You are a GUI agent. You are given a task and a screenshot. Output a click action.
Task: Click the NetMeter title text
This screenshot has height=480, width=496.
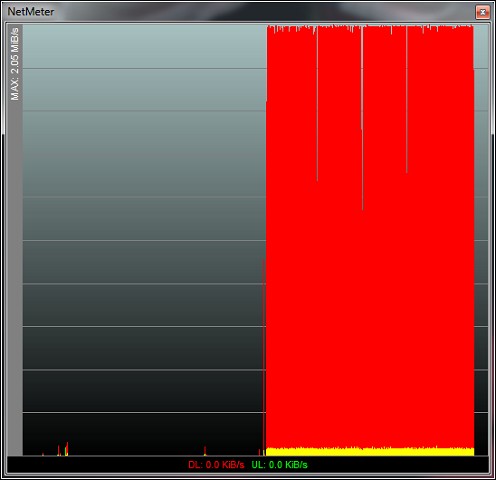31,12
